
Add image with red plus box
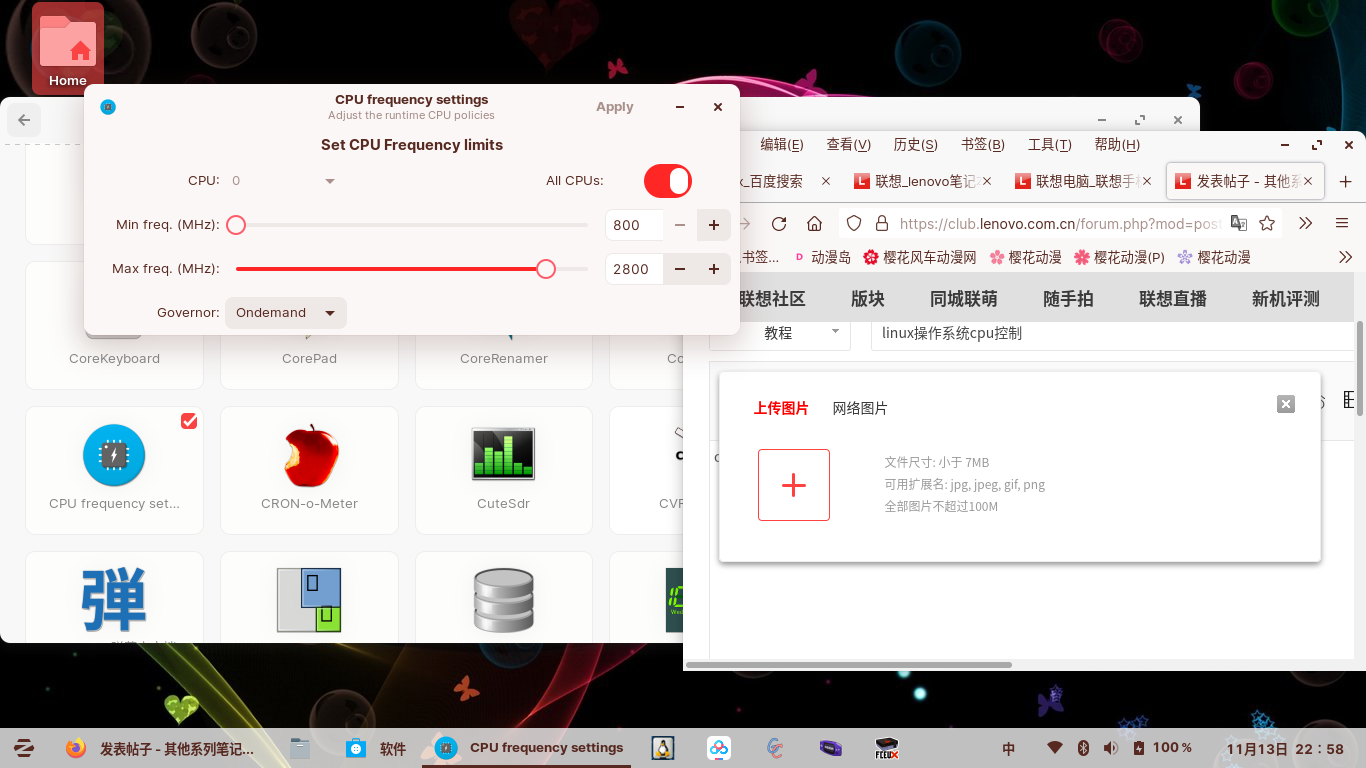coord(794,485)
